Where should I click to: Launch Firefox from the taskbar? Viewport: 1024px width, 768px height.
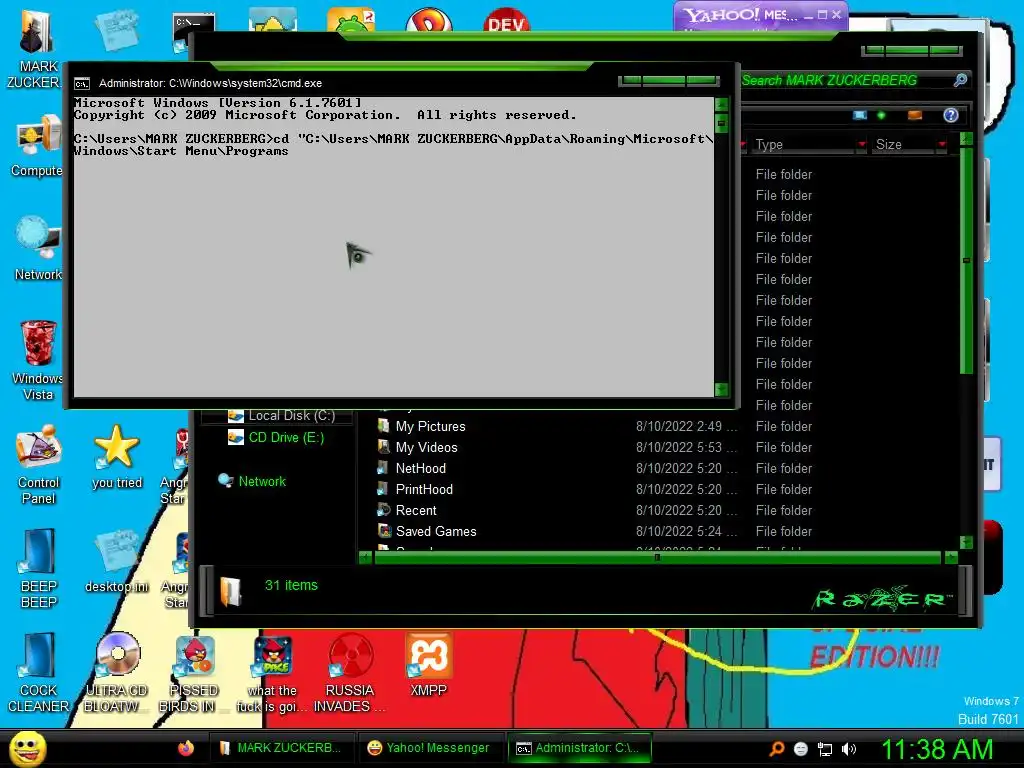tap(186, 748)
